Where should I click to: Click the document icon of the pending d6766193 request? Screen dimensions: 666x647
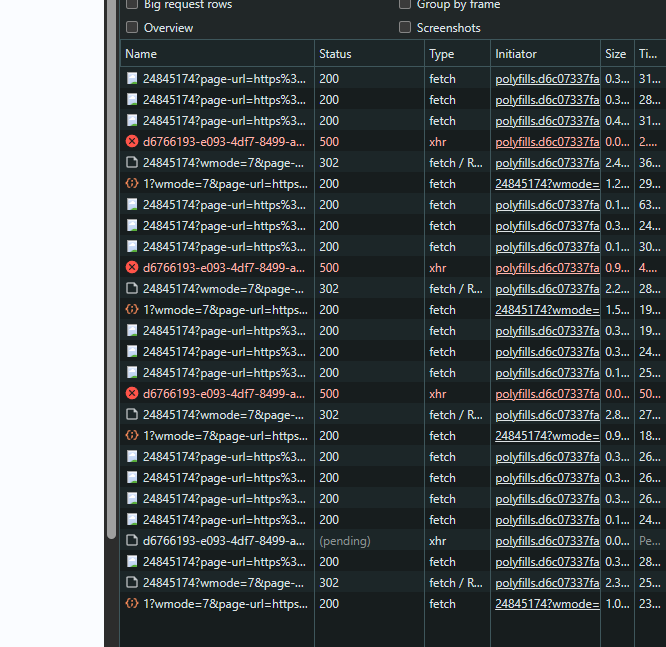coord(132,540)
